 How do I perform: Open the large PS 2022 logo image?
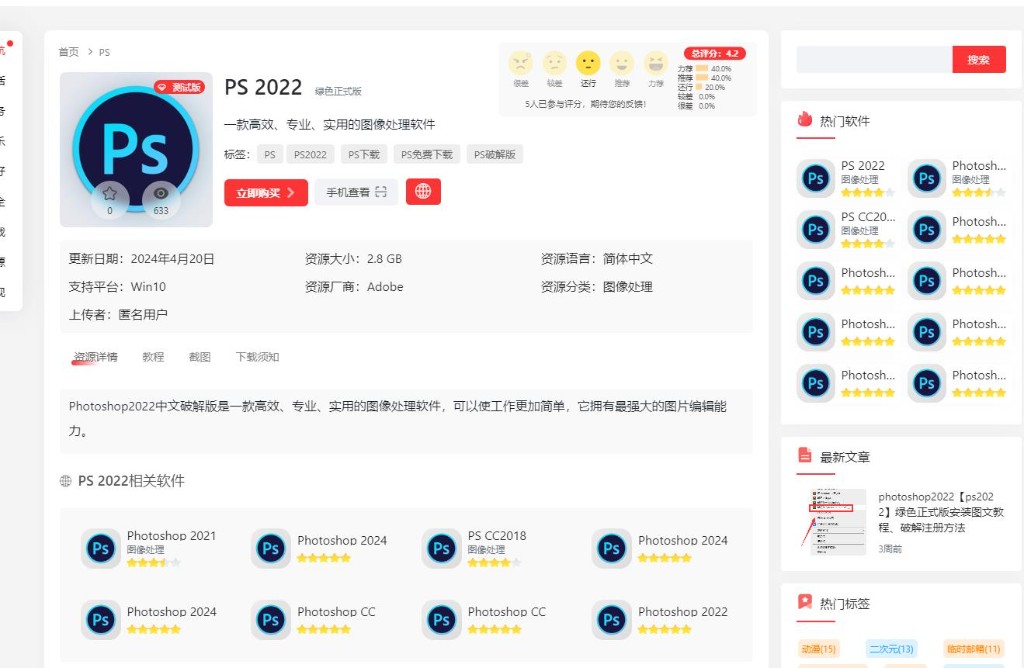[136, 150]
